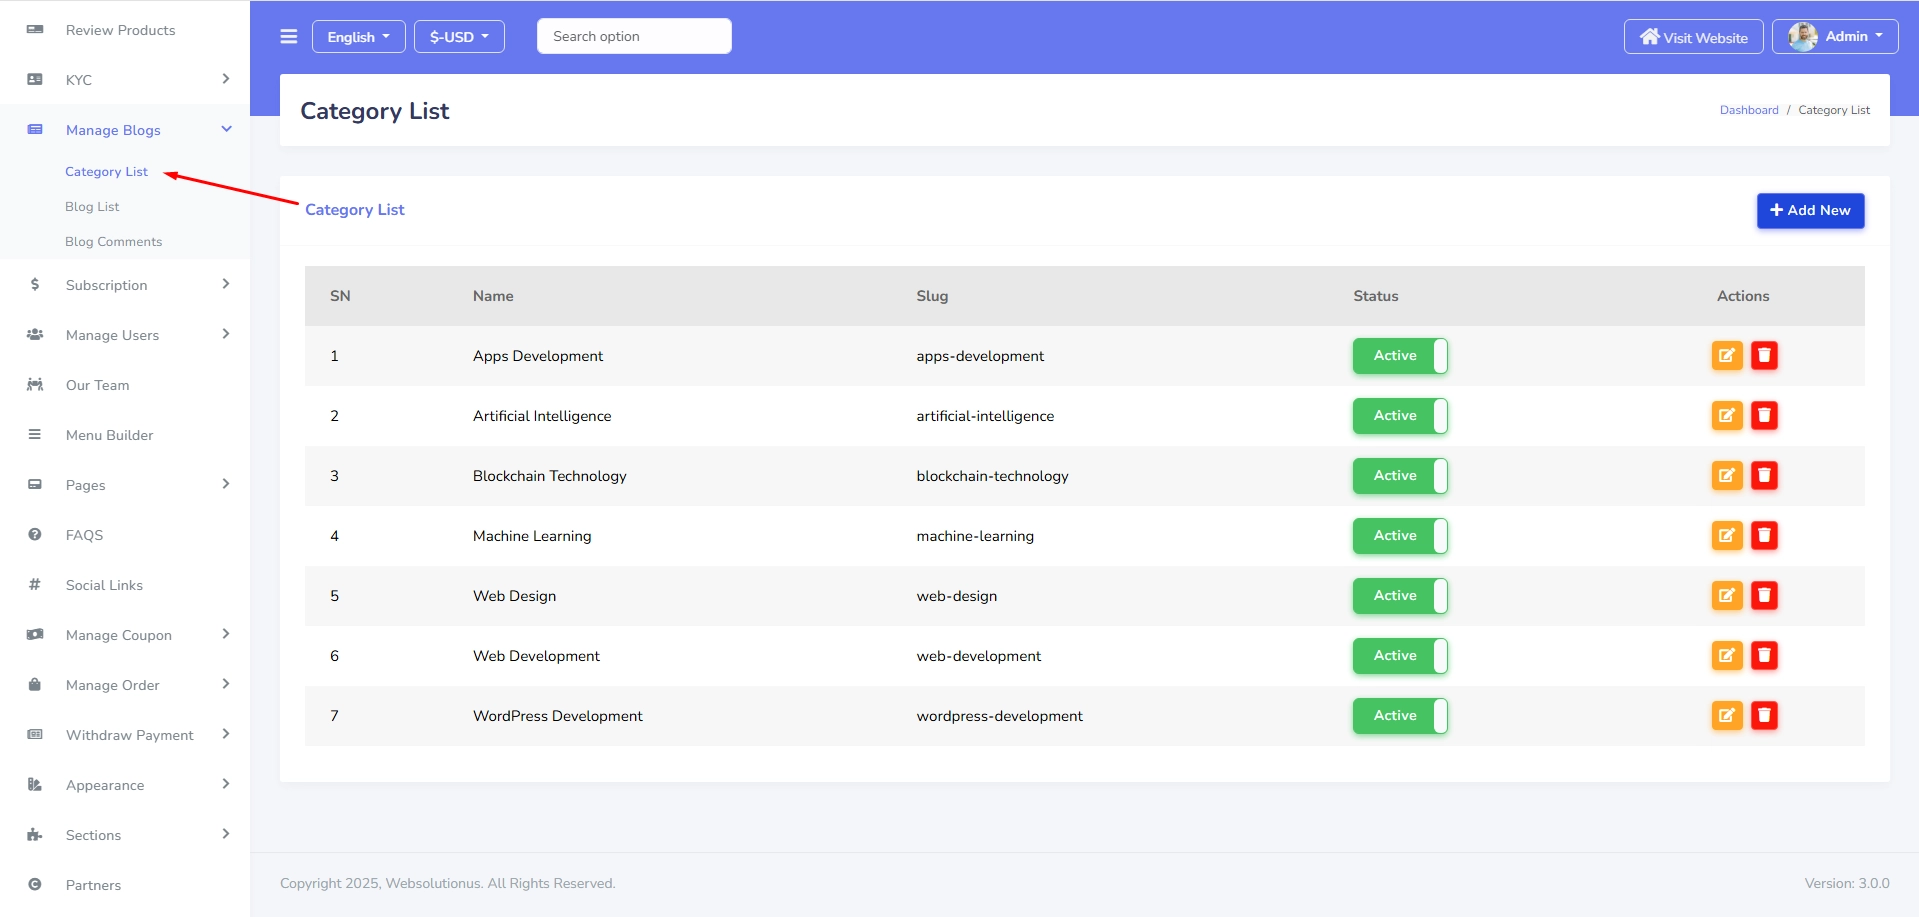Edit the Machine Learning category
Viewport: 1919px width, 917px height.
1727,535
